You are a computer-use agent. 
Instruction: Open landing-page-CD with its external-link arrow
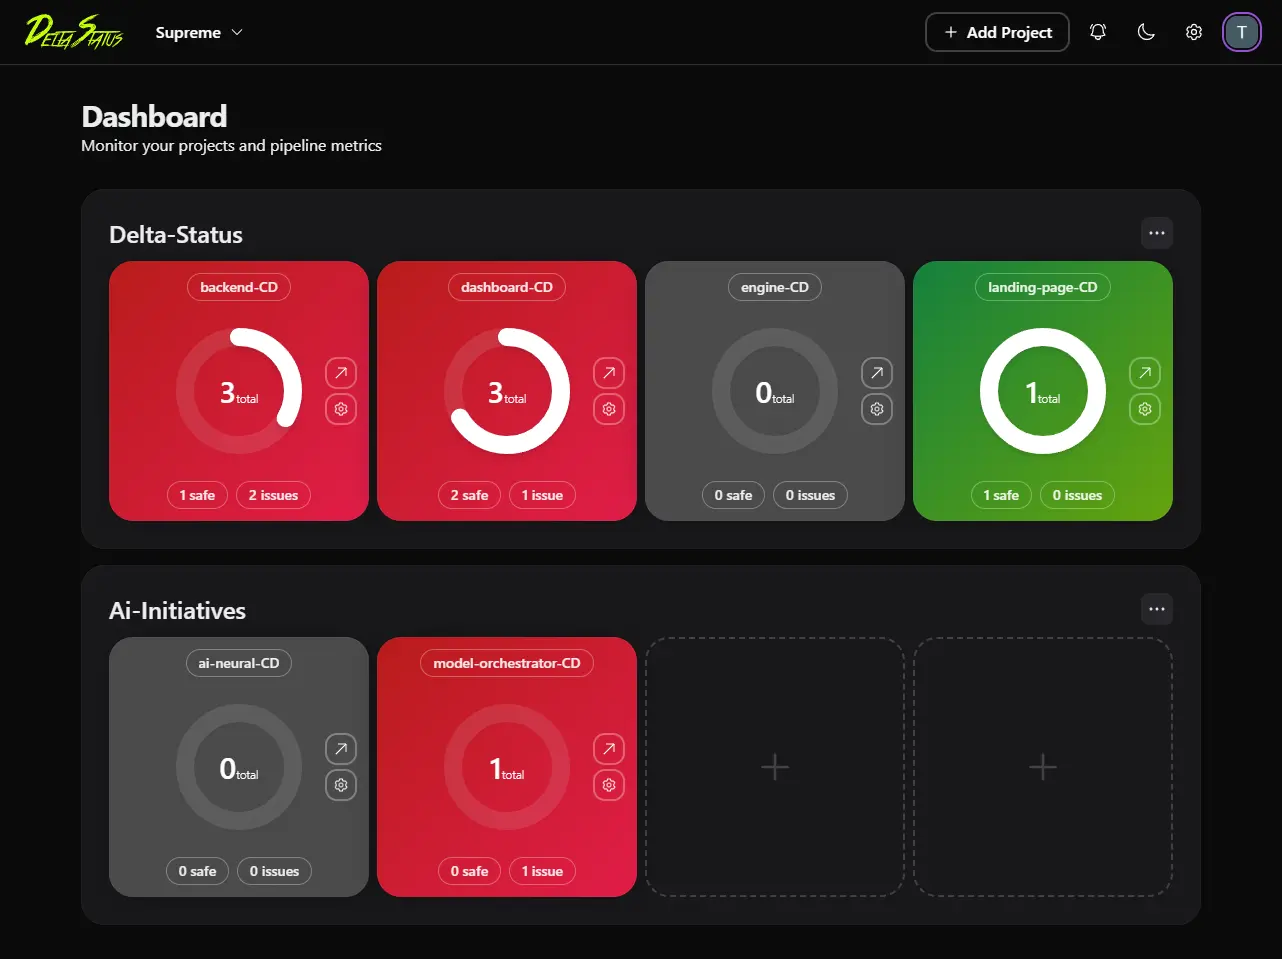coord(1144,372)
